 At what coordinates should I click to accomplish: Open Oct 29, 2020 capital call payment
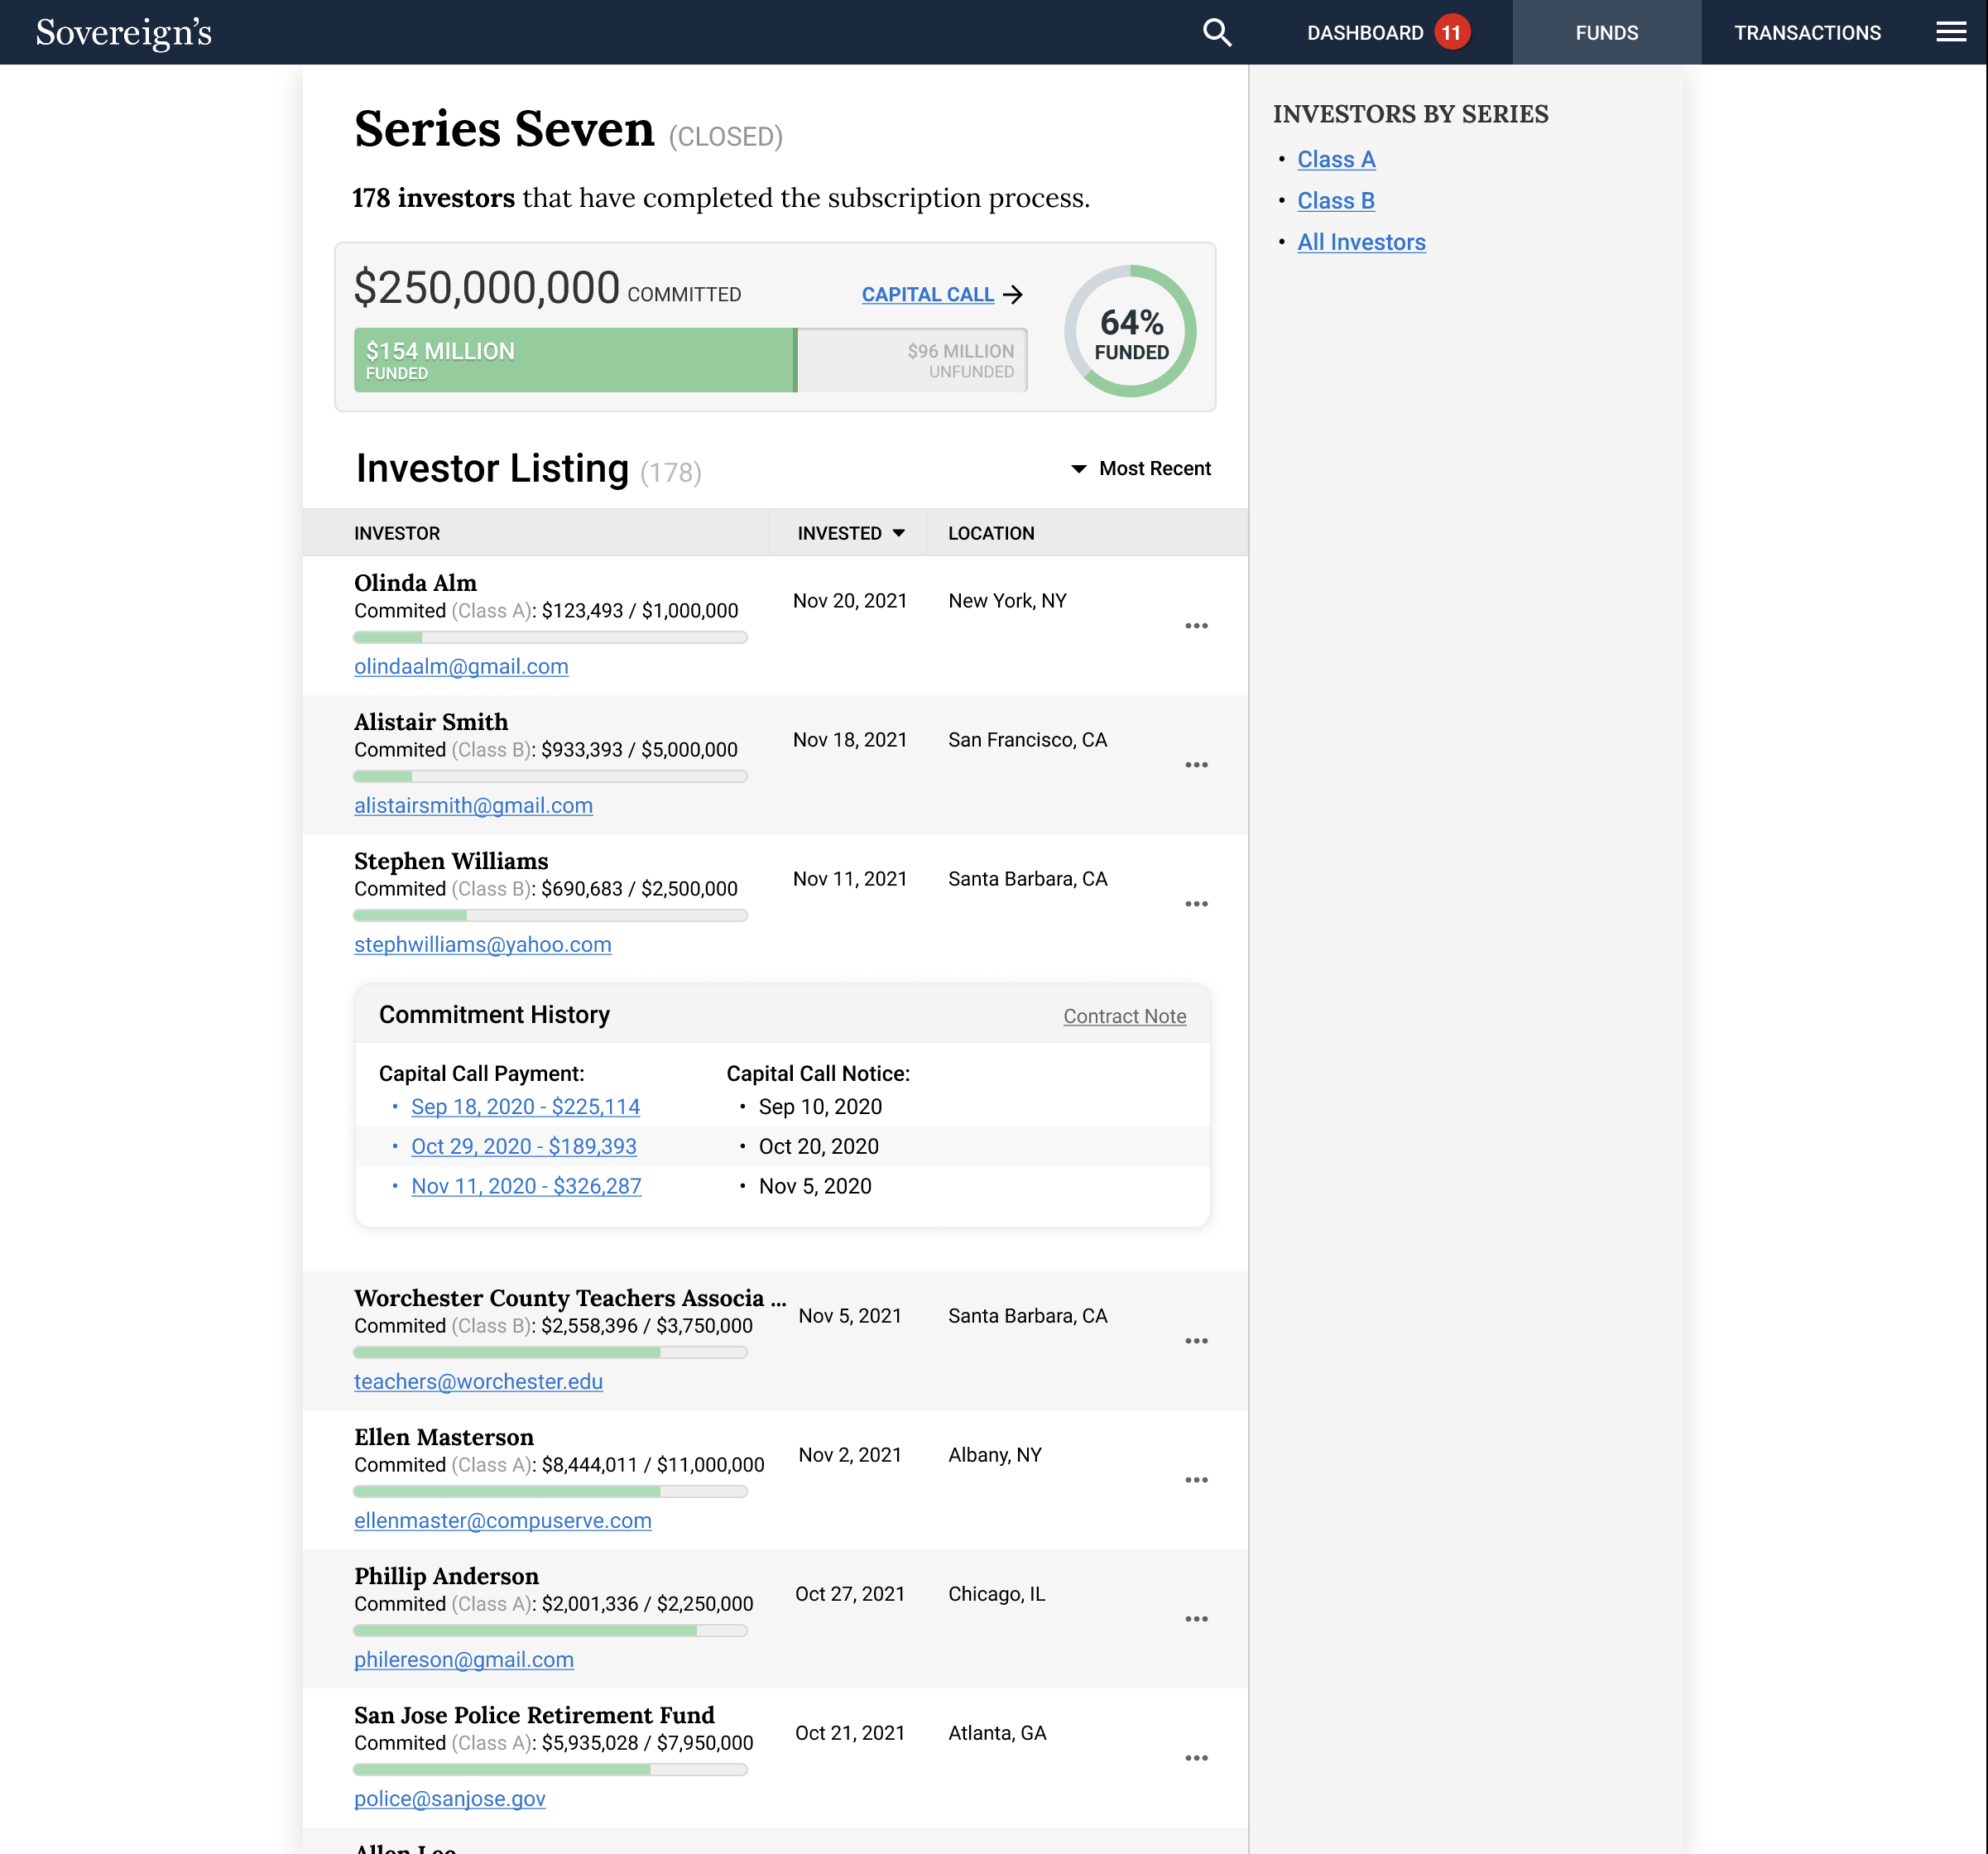click(523, 1147)
